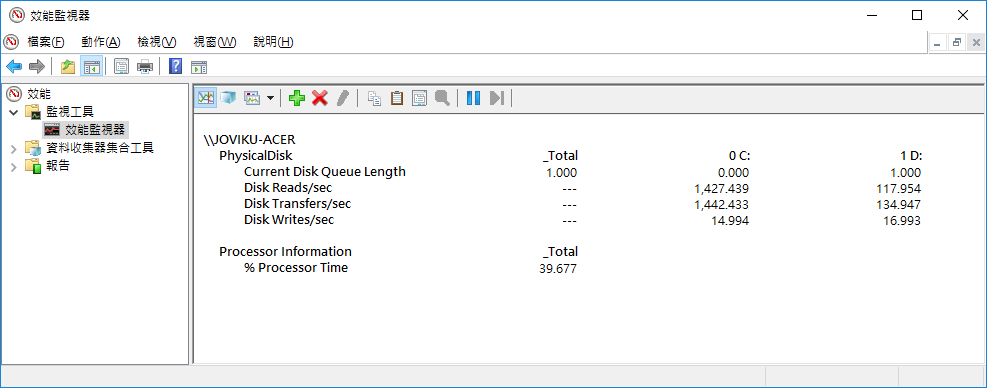987x388 pixels.
Task: Click the % Processor Time counter
Action: tap(296, 268)
